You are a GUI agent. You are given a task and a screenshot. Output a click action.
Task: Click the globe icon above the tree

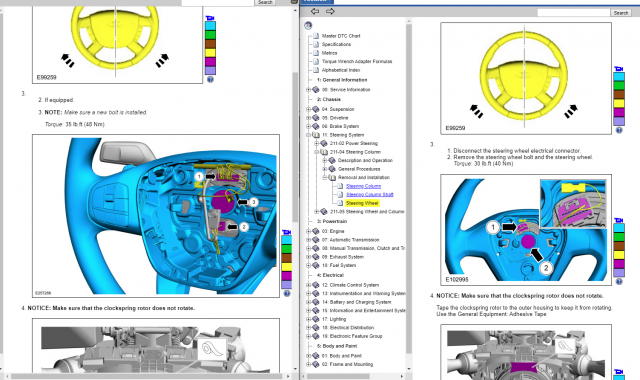click(308, 25)
